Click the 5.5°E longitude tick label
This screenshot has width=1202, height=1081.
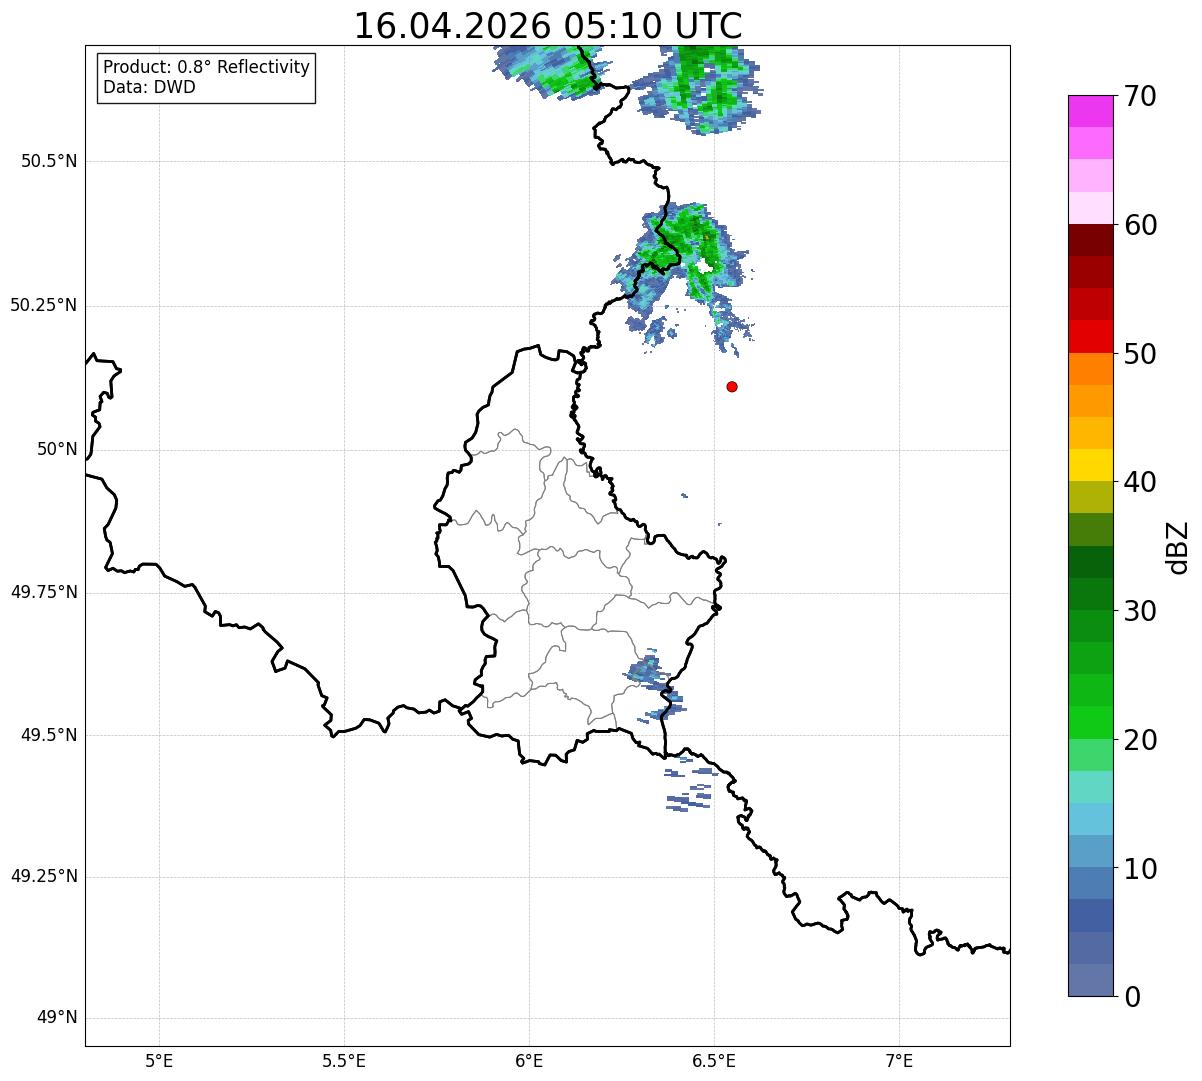tap(344, 1060)
